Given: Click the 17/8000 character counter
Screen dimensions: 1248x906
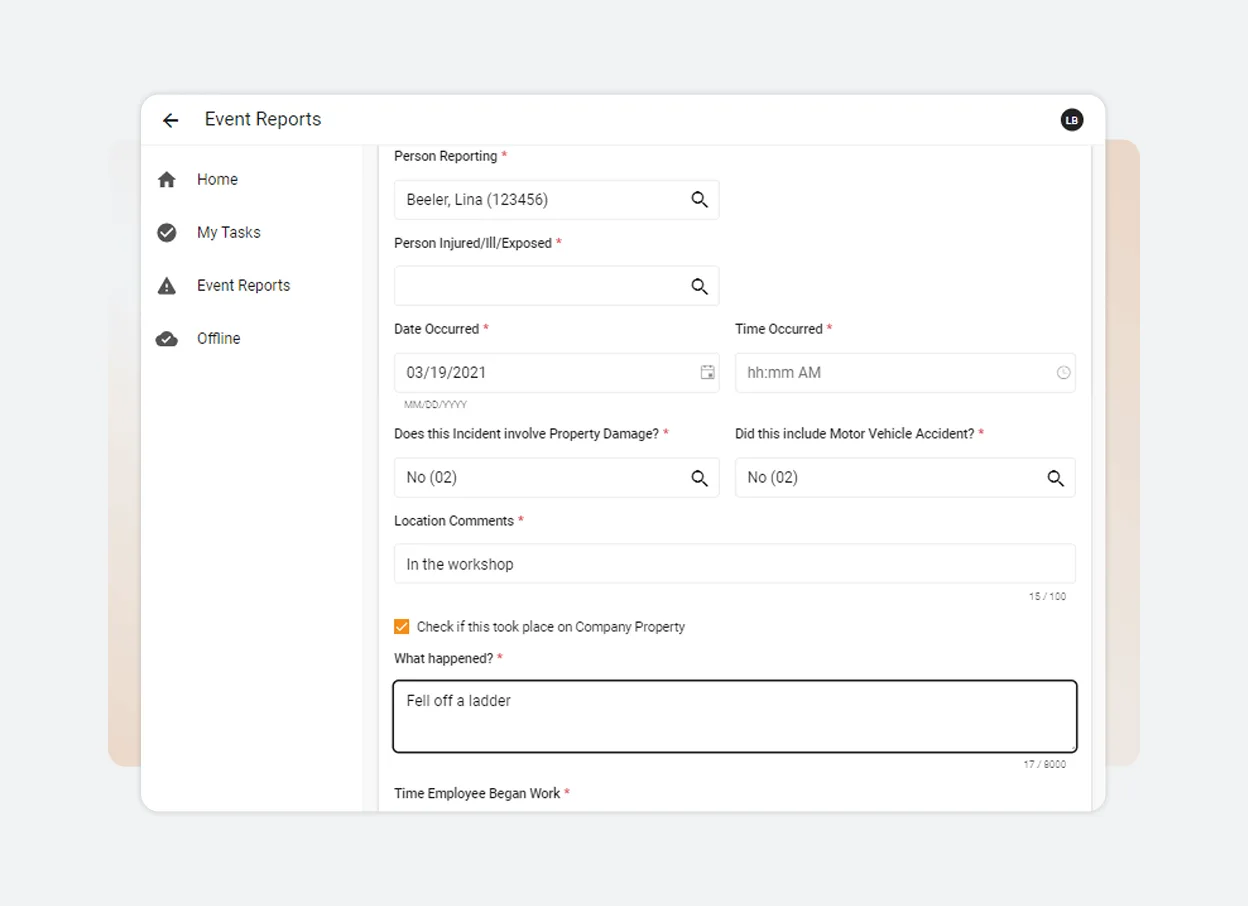Looking at the screenshot, I should coord(1047,764).
